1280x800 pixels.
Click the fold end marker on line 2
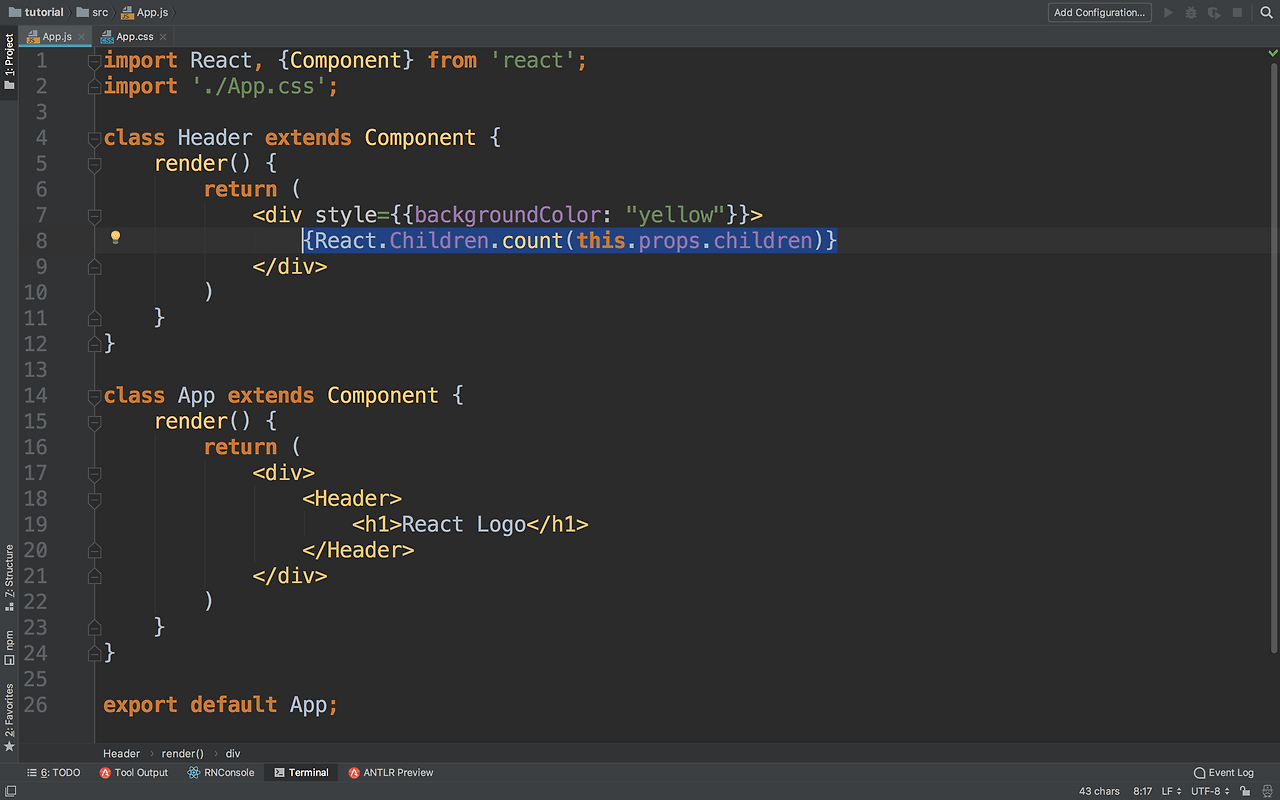94,87
